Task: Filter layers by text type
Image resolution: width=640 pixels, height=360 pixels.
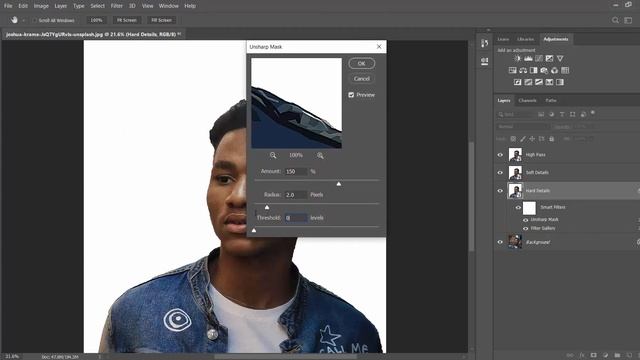Action: 562,114
